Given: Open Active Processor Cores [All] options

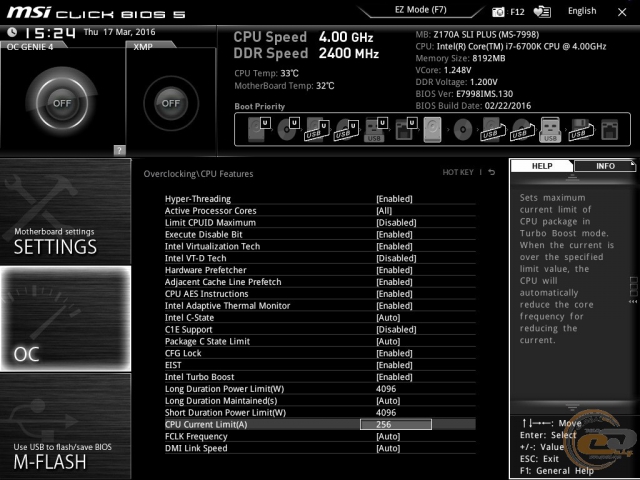Looking at the screenshot, I should coord(384,211).
